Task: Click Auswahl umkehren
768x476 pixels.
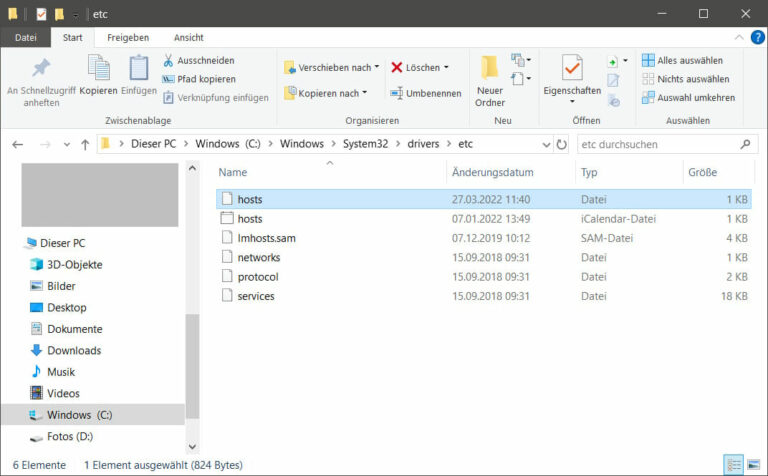Action: (689, 97)
